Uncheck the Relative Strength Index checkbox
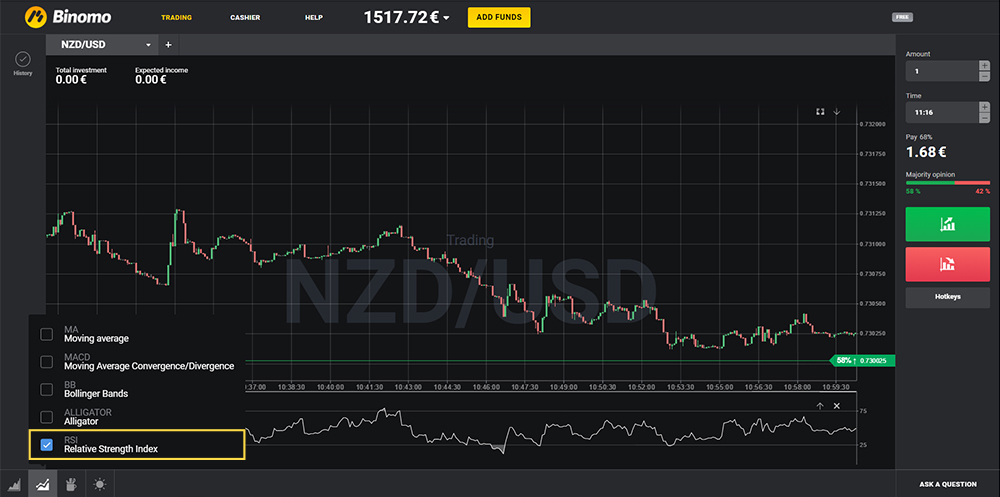 click(46, 444)
